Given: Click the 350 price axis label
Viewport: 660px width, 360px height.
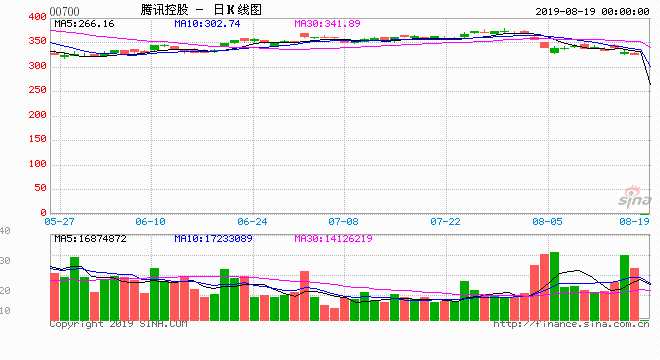Looking at the screenshot, I should pos(37,41).
